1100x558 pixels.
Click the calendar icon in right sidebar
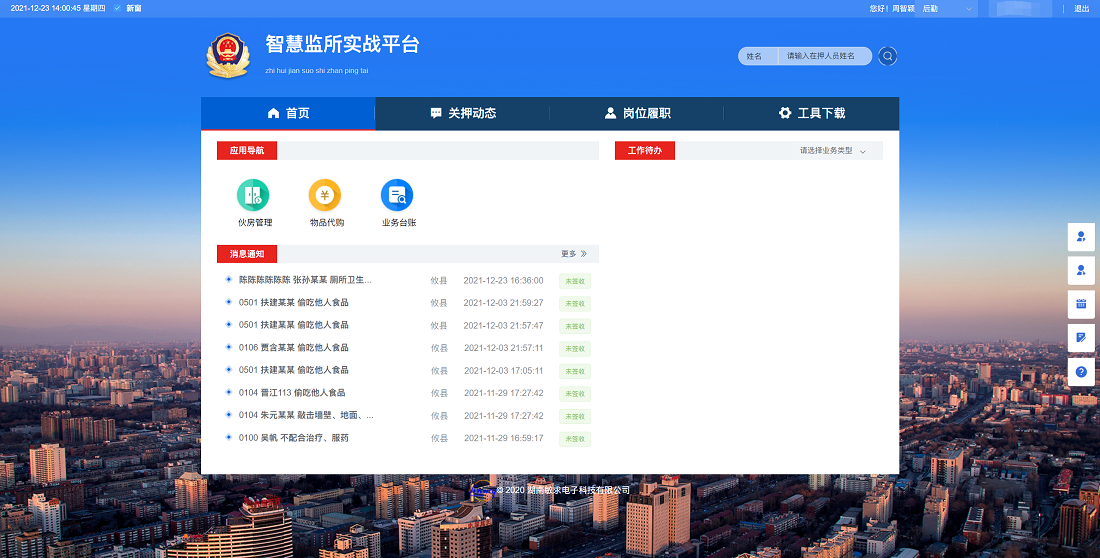[1081, 304]
